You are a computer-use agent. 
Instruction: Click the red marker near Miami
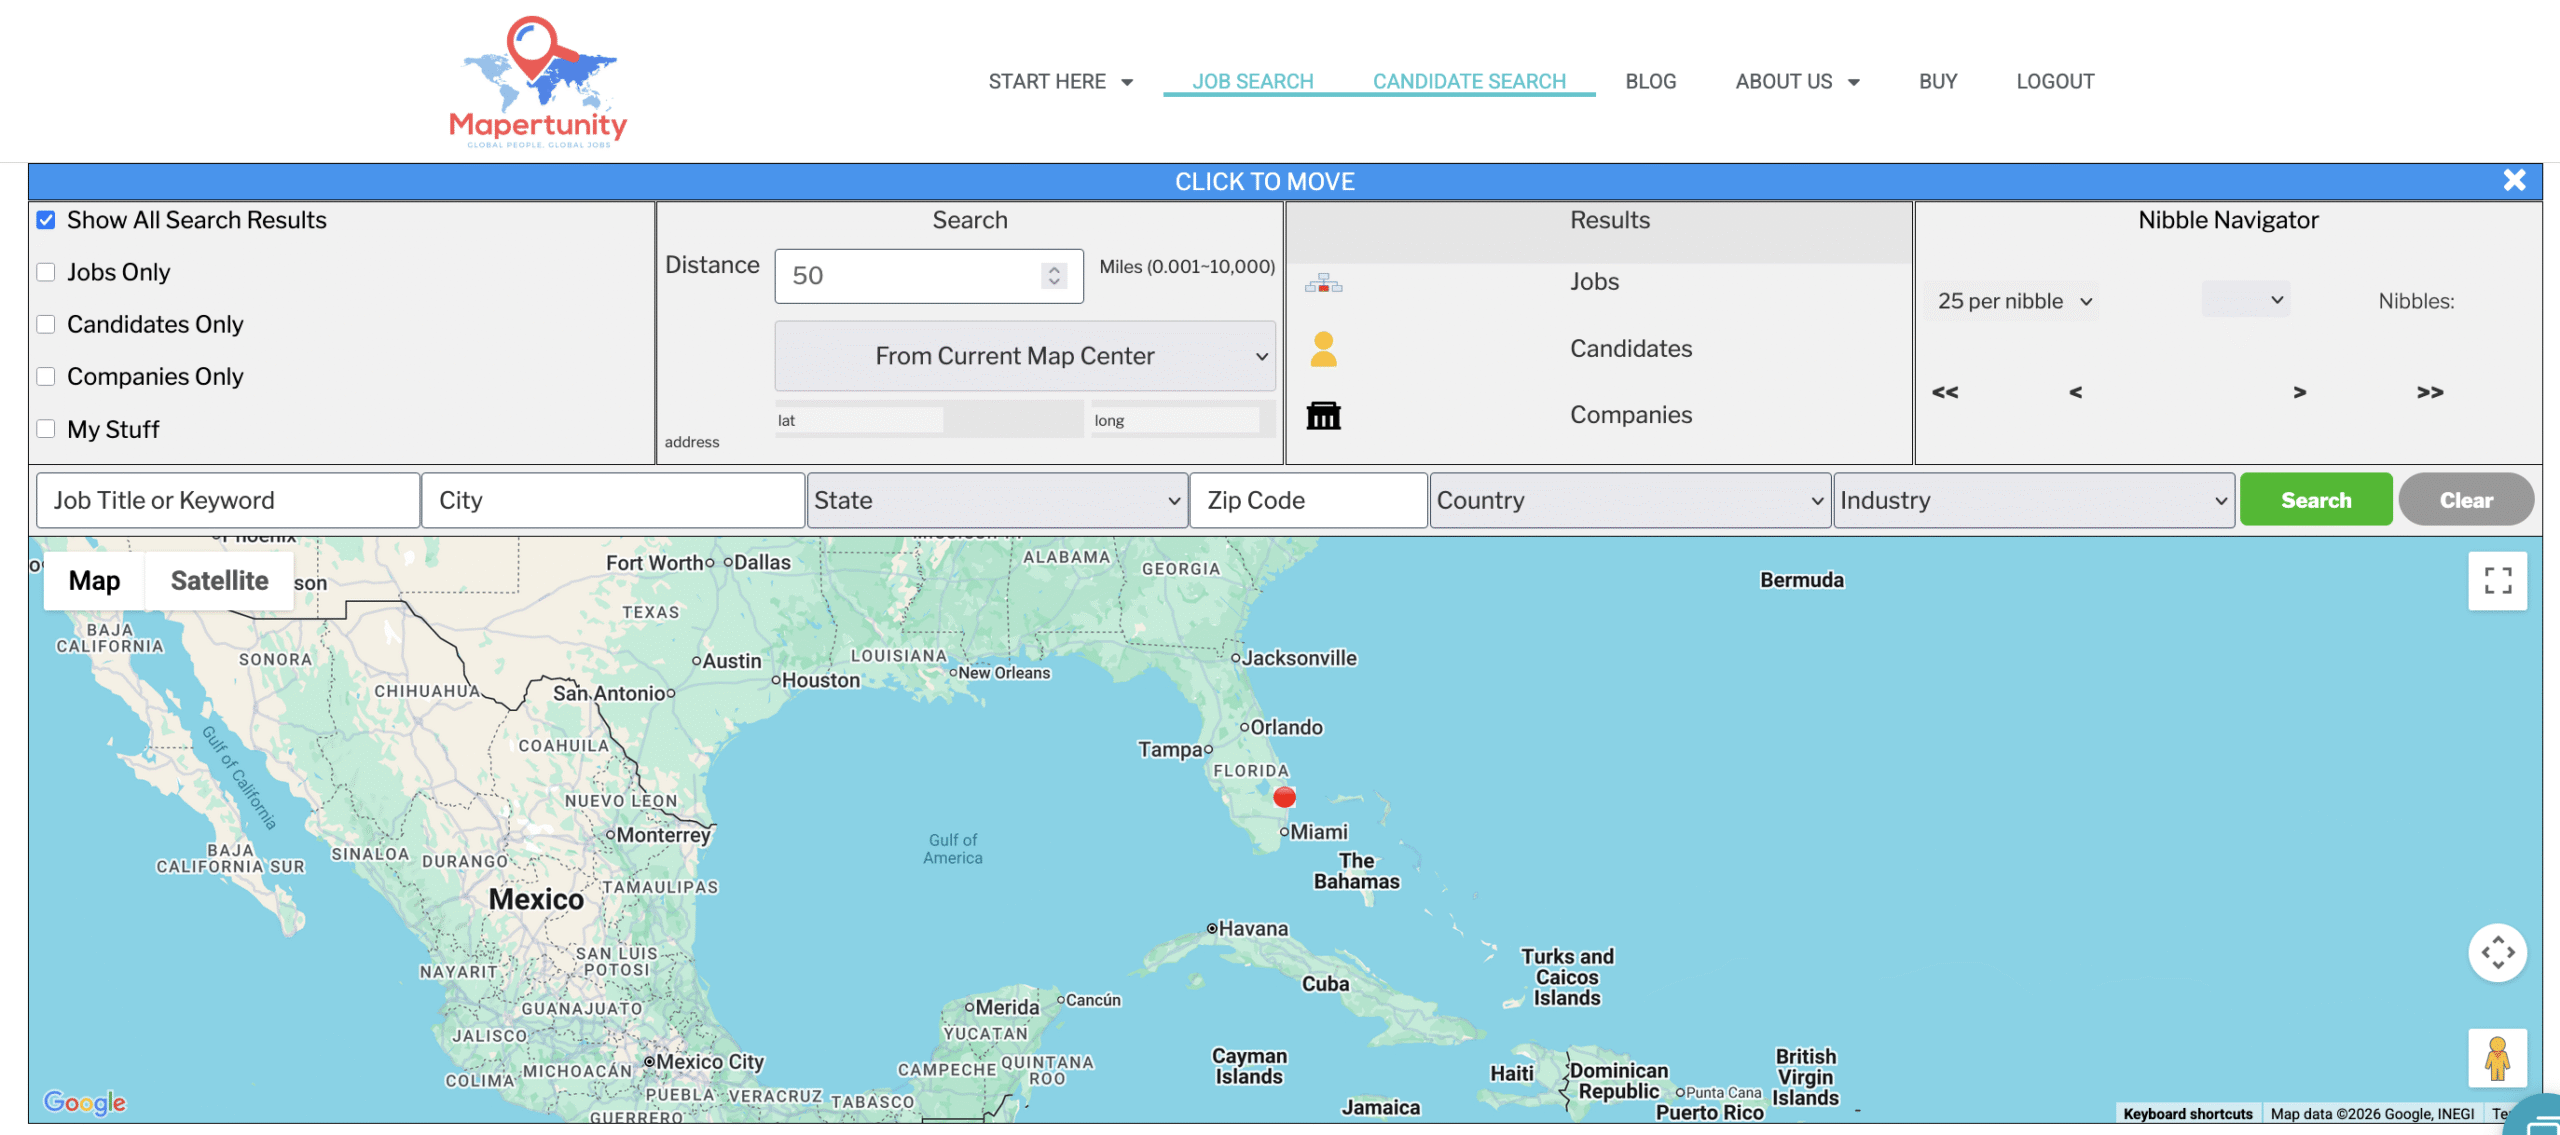1284,797
